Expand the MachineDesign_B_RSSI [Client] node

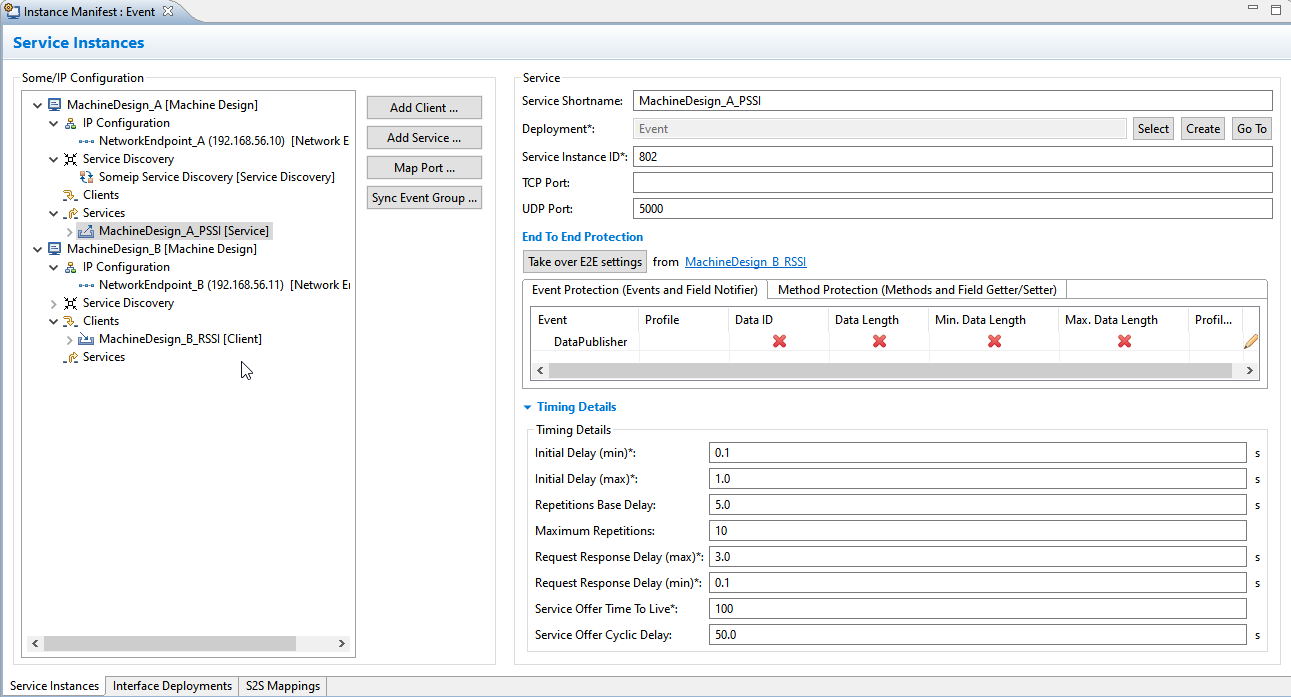coord(69,339)
